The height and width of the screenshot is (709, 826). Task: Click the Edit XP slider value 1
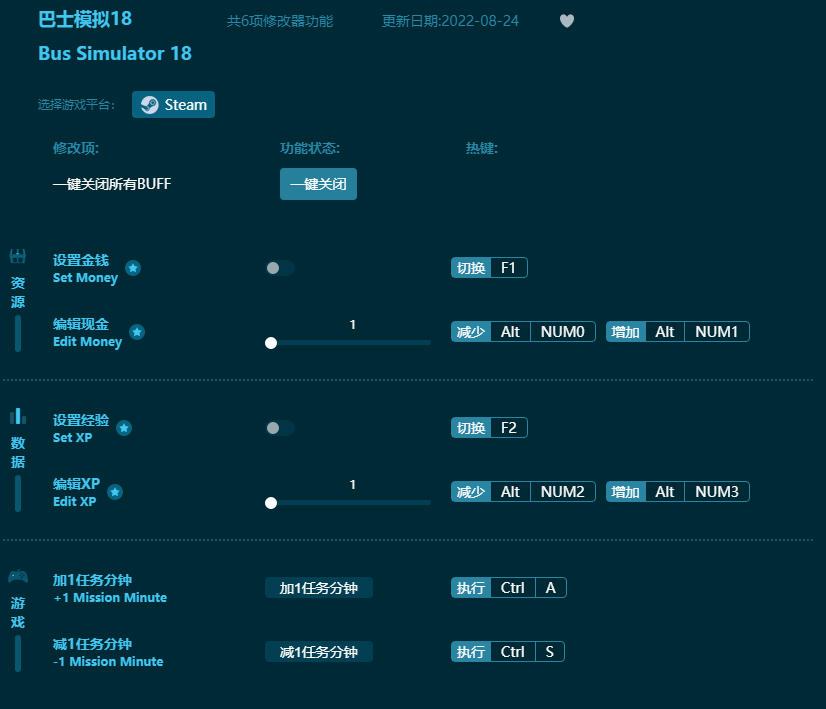coord(352,485)
